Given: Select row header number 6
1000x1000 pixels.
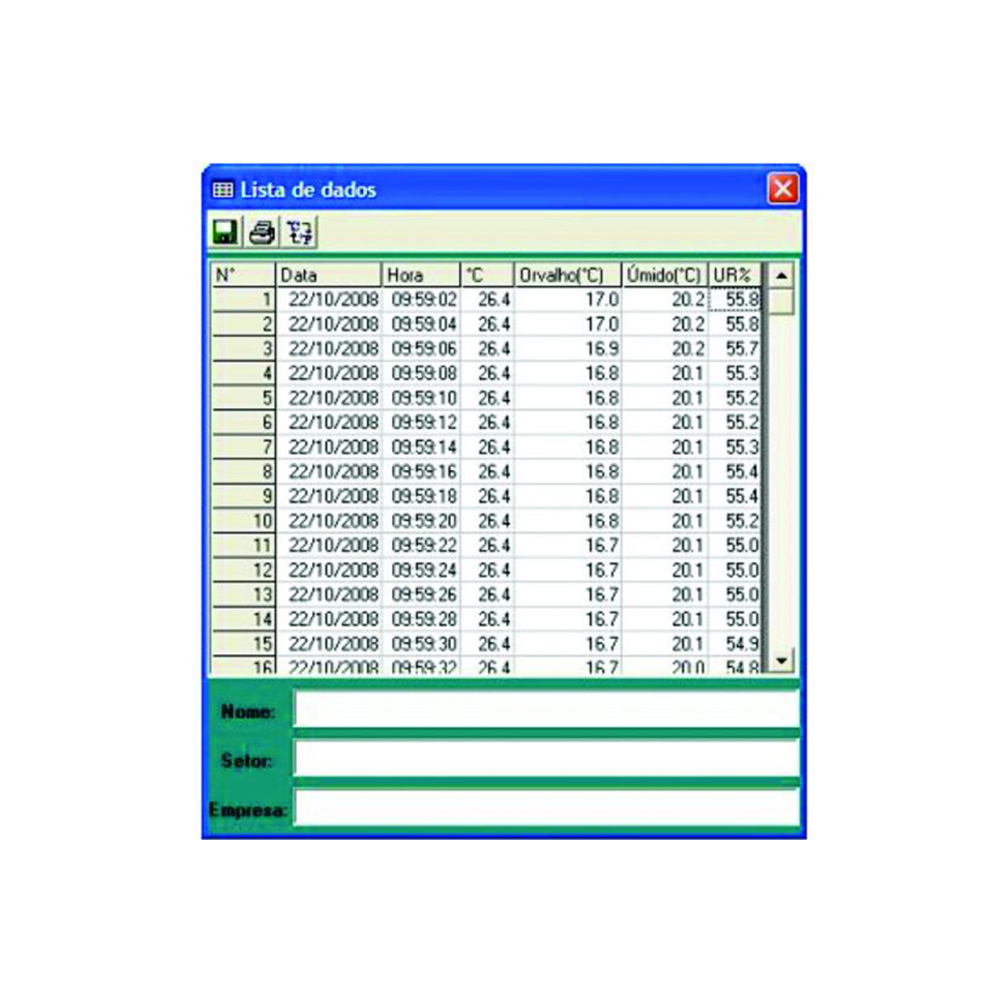Looking at the screenshot, I should [243, 422].
